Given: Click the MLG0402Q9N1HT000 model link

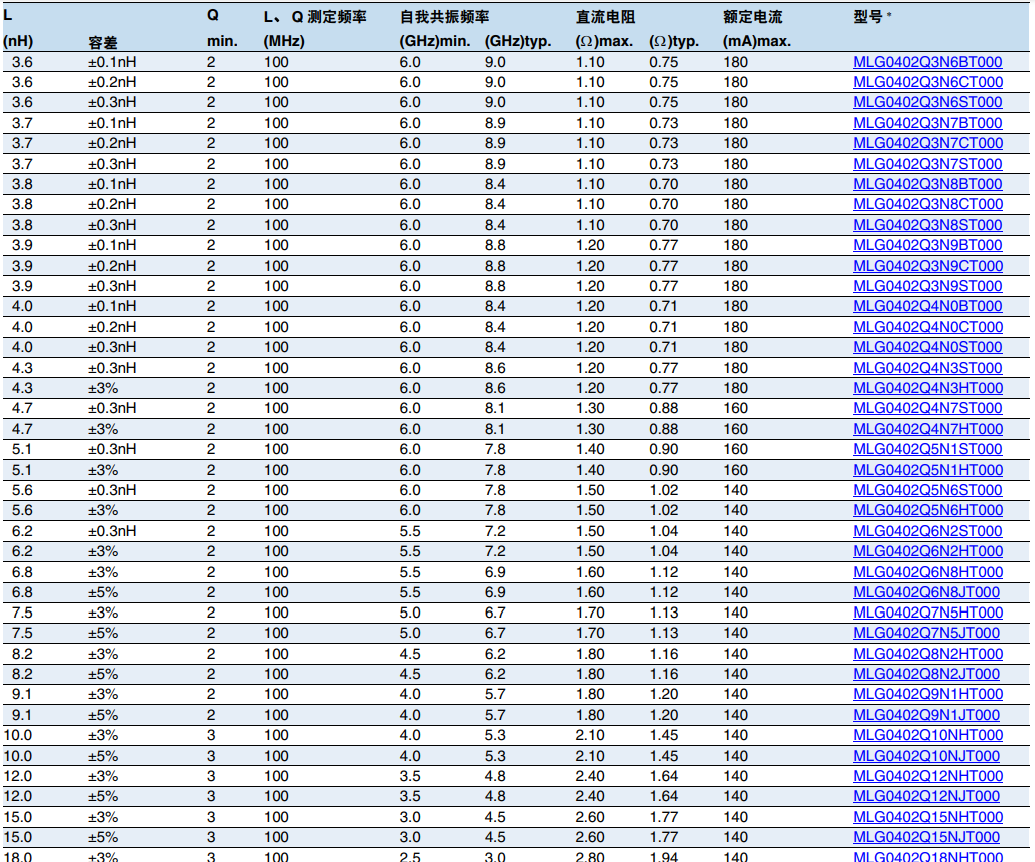Looking at the screenshot, I should pyautogui.click(x=927, y=694).
